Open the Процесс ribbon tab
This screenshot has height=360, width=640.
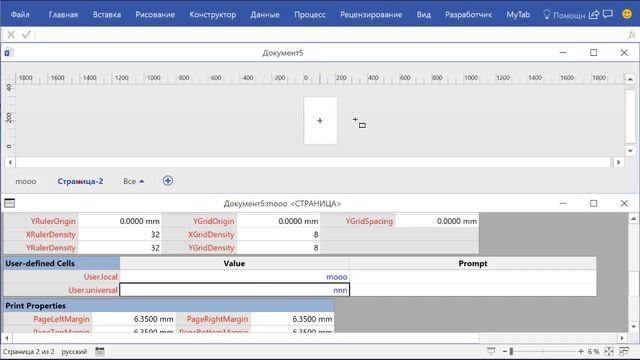point(310,15)
